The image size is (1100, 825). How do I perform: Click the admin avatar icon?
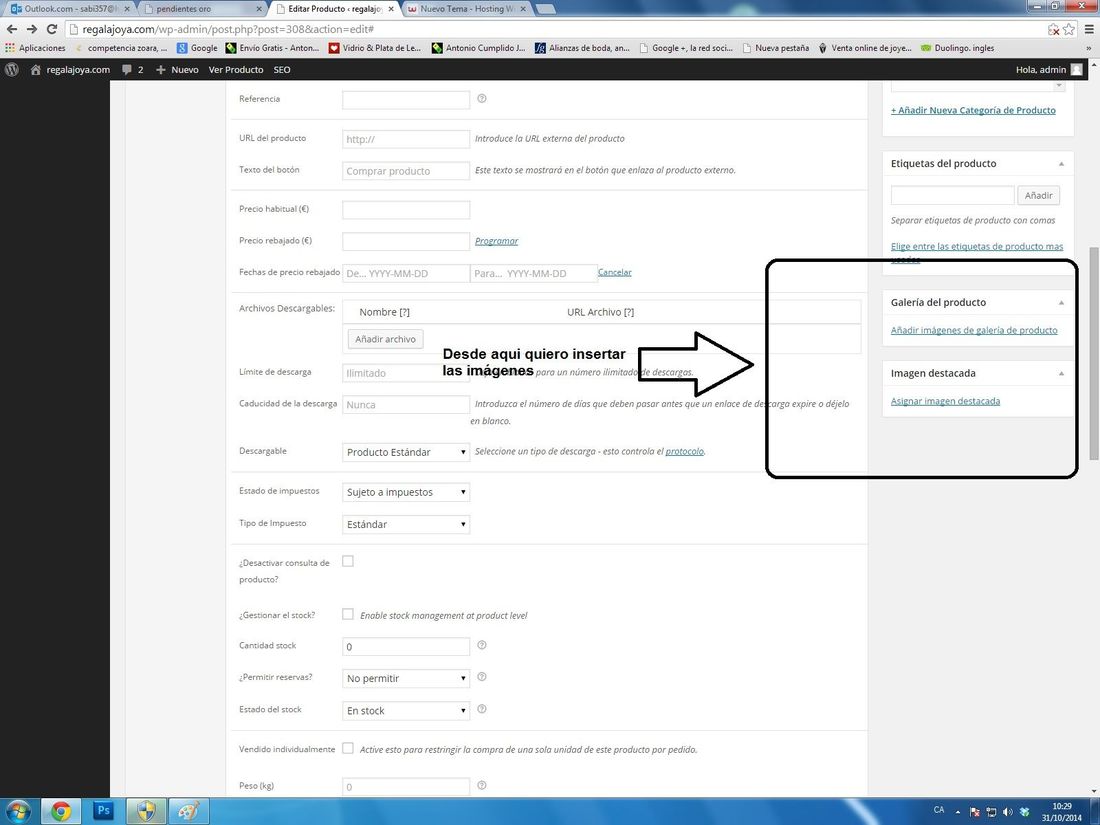point(1077,69)
